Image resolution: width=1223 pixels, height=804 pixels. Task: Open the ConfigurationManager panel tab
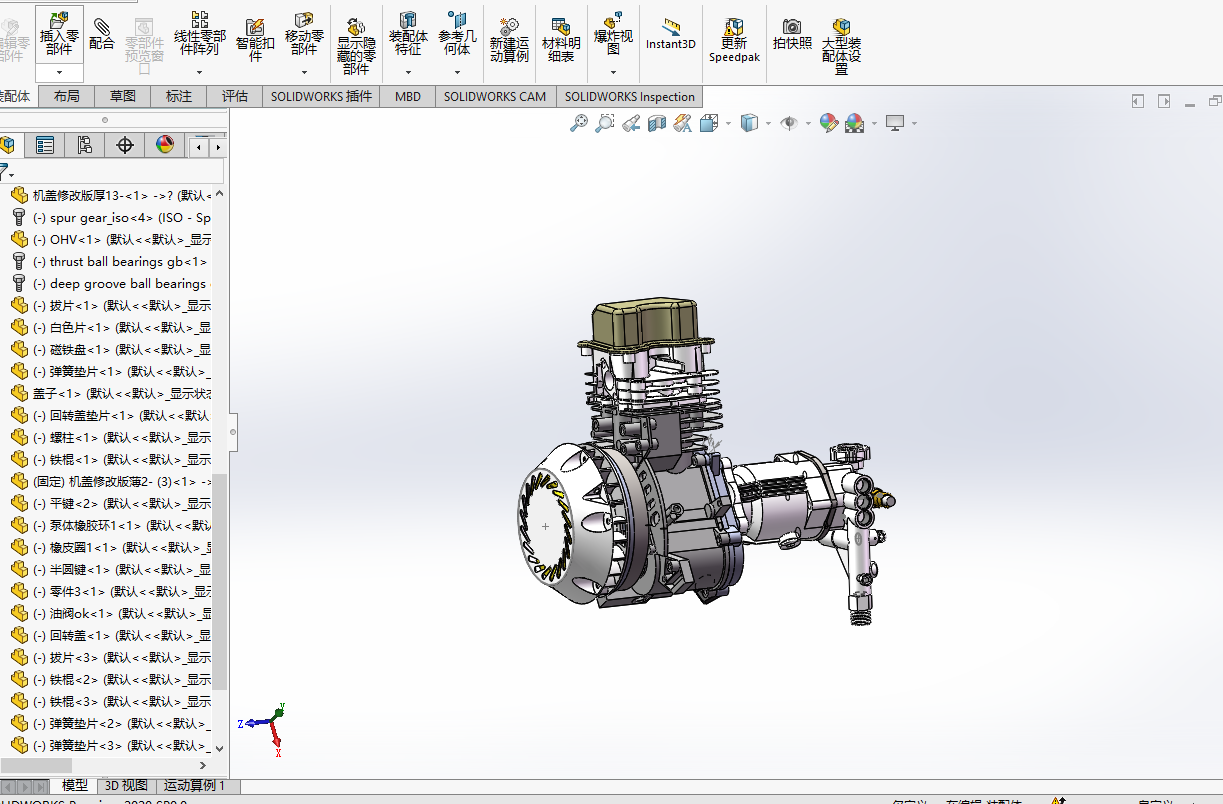[85, 145]
